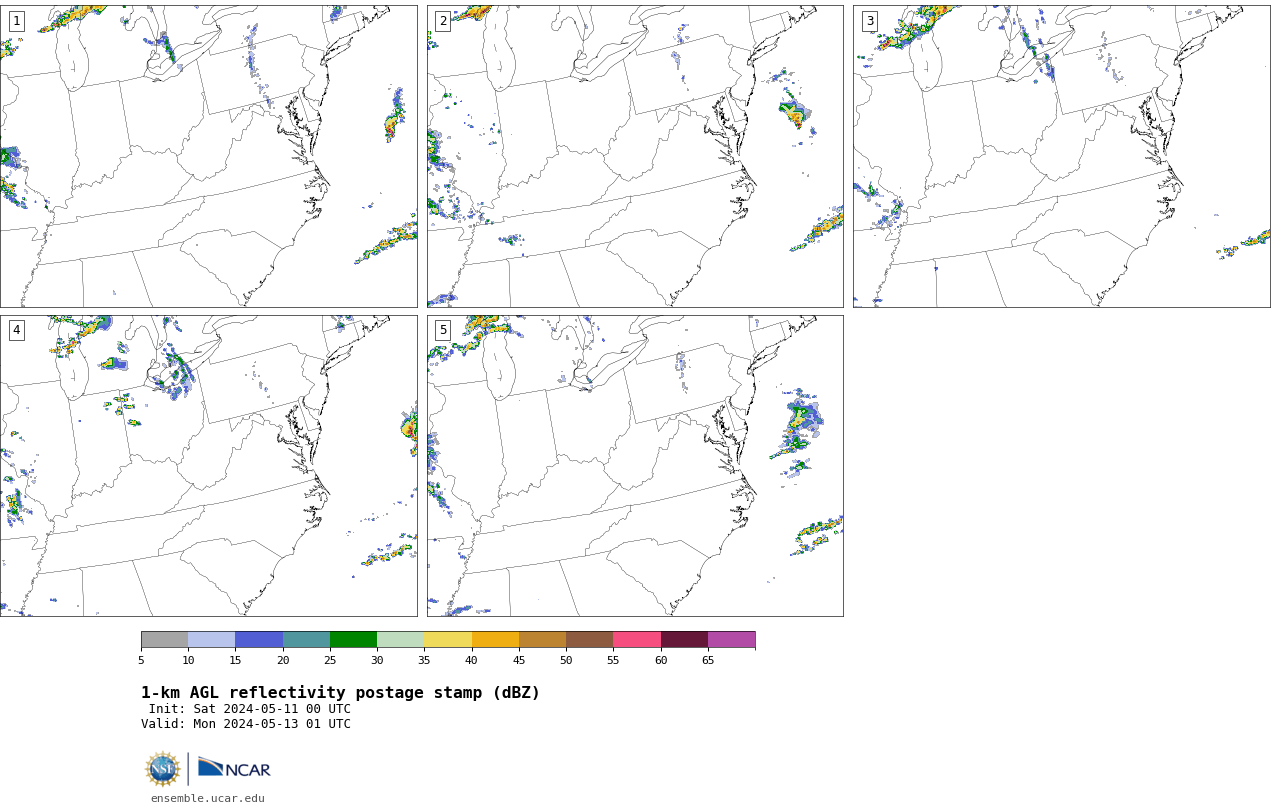The image size is (1280, 809).
Task: Click the 20 tick label on colorbar
Action: (x=283, y=660)
